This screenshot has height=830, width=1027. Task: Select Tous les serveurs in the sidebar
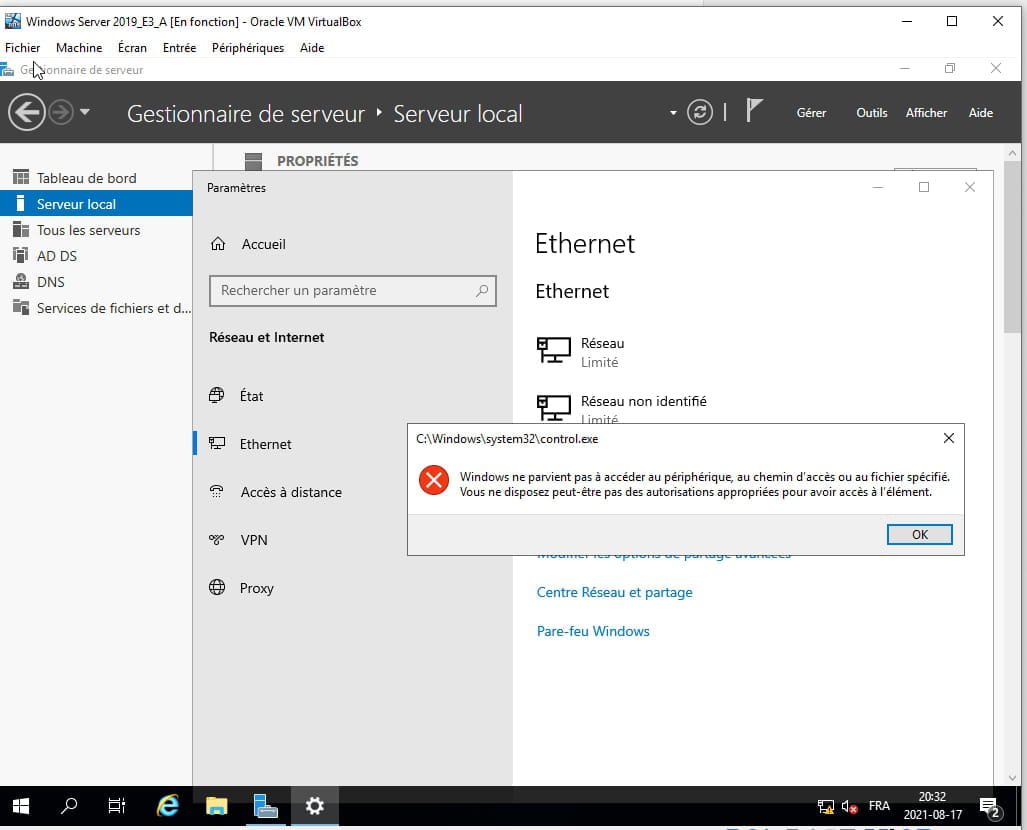pos(96,230)
